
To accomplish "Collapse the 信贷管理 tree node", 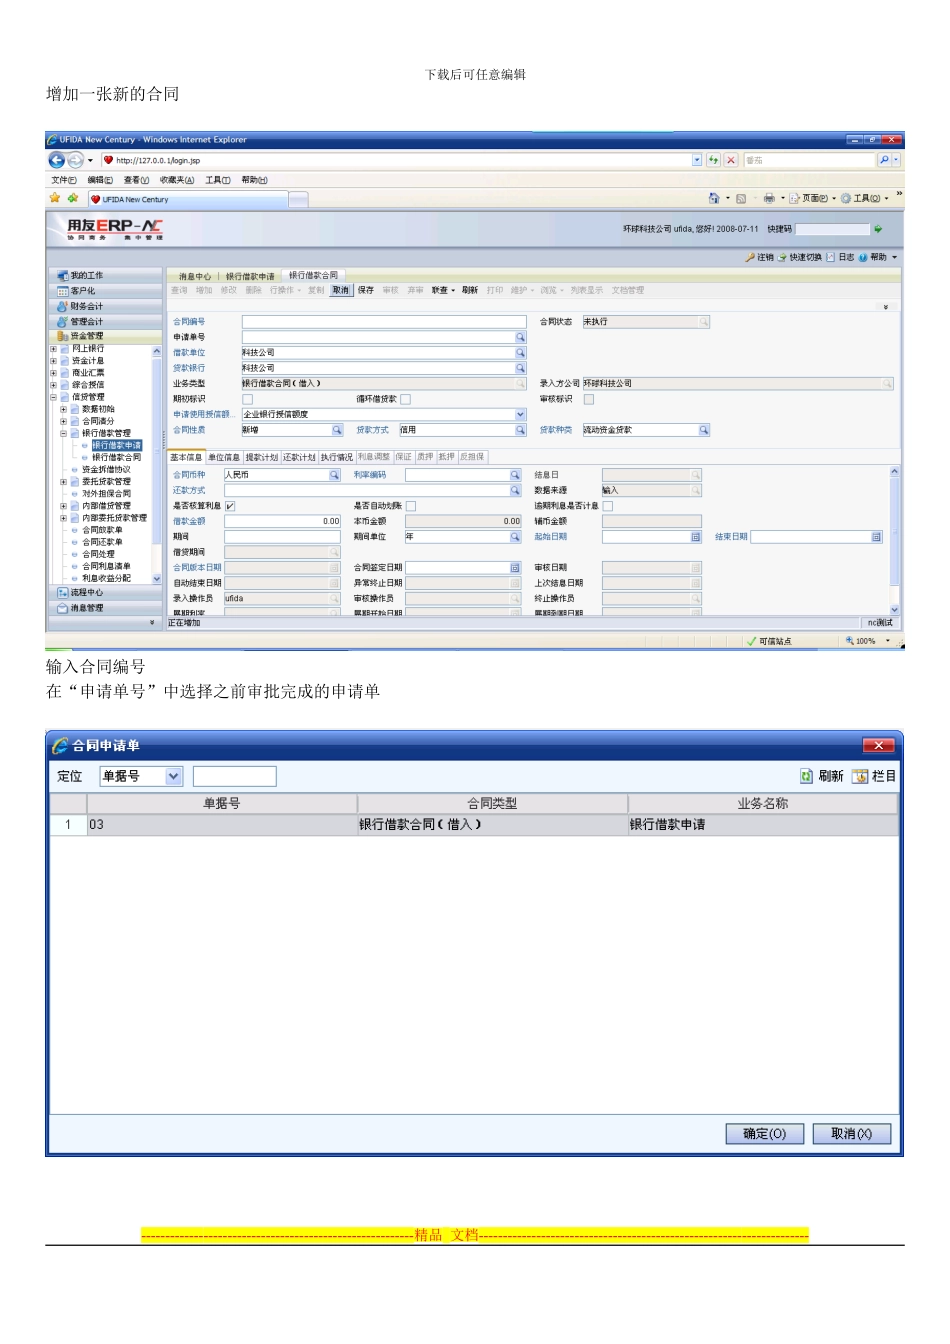I will [53, 397].
